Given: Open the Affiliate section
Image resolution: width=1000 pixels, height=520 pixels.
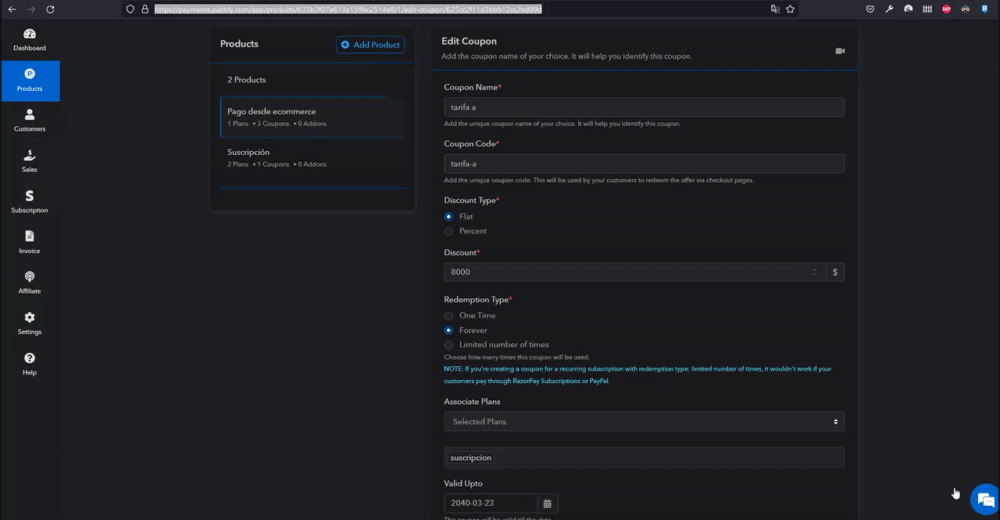Looking at the screenshot, I should [29, 283].
